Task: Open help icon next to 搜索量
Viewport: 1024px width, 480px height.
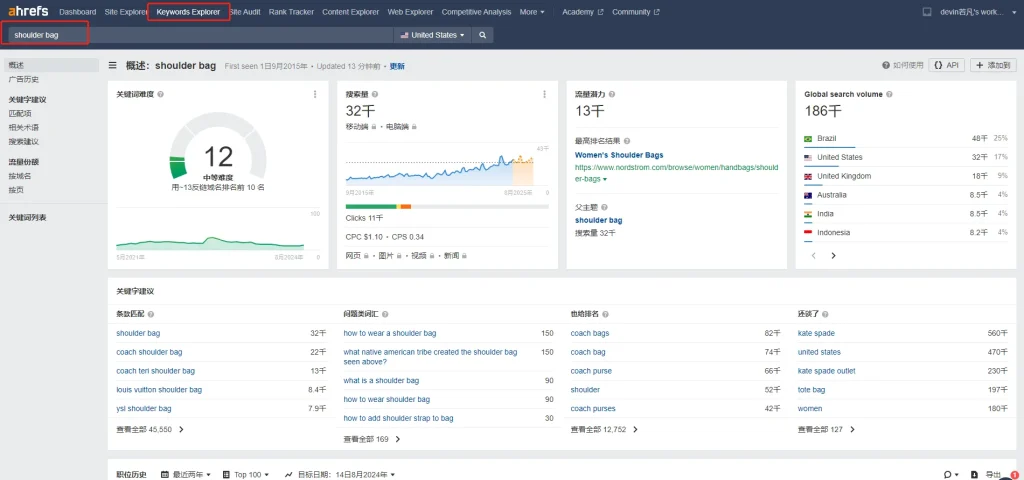Action: coord(376,94)
